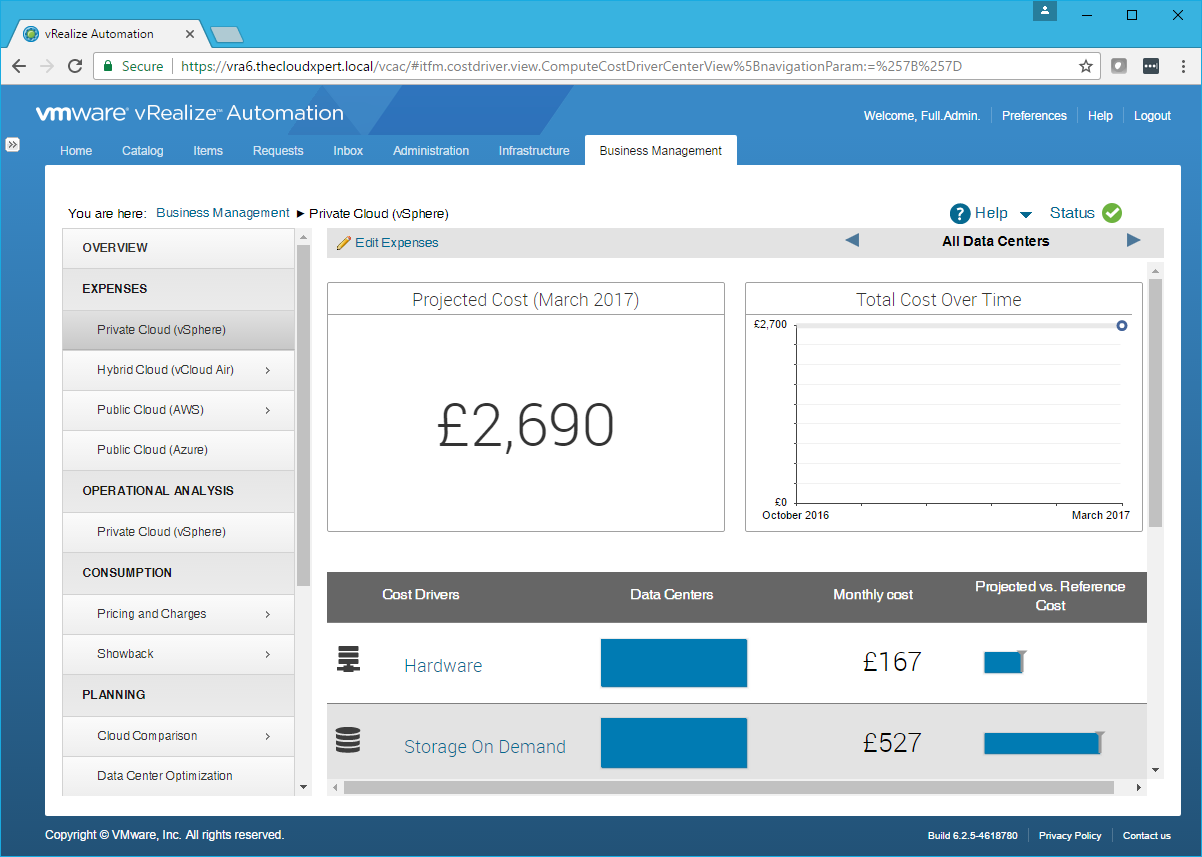Go to next data center arrow
This screenshot has height=857, width=1202.
(x=1133, y=240)
